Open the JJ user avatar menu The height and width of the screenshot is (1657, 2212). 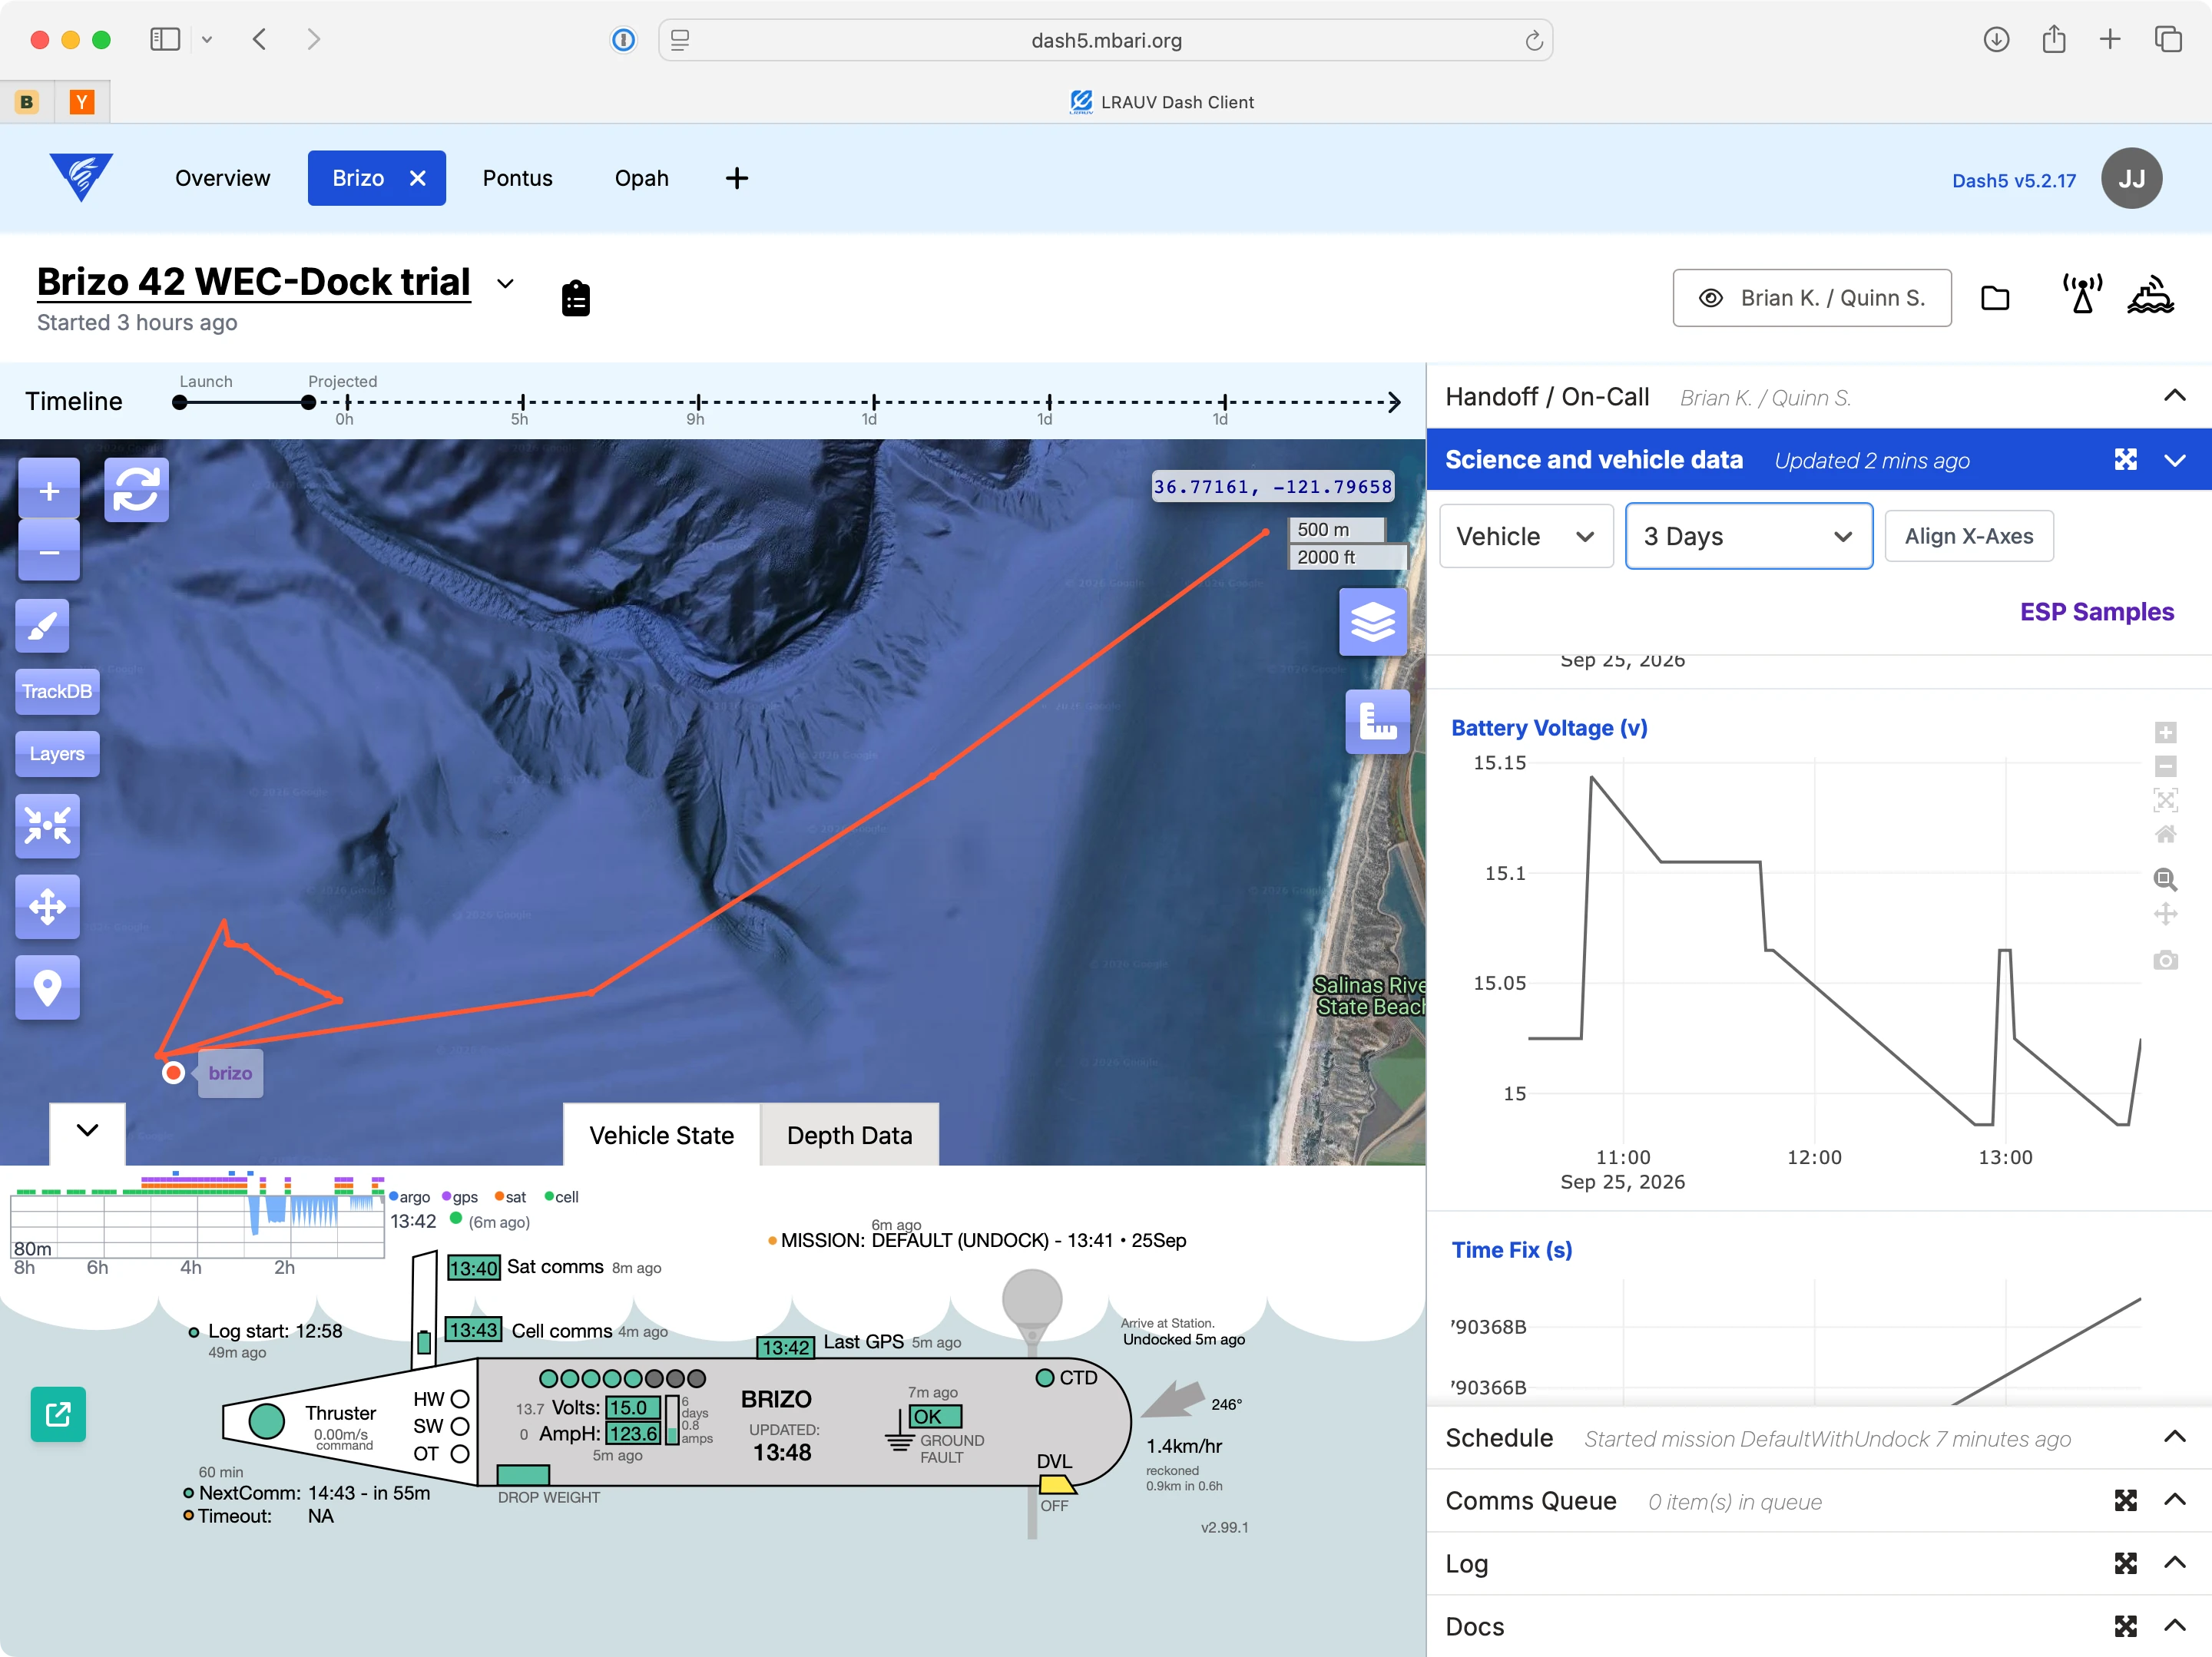[x=2132, y=178]
